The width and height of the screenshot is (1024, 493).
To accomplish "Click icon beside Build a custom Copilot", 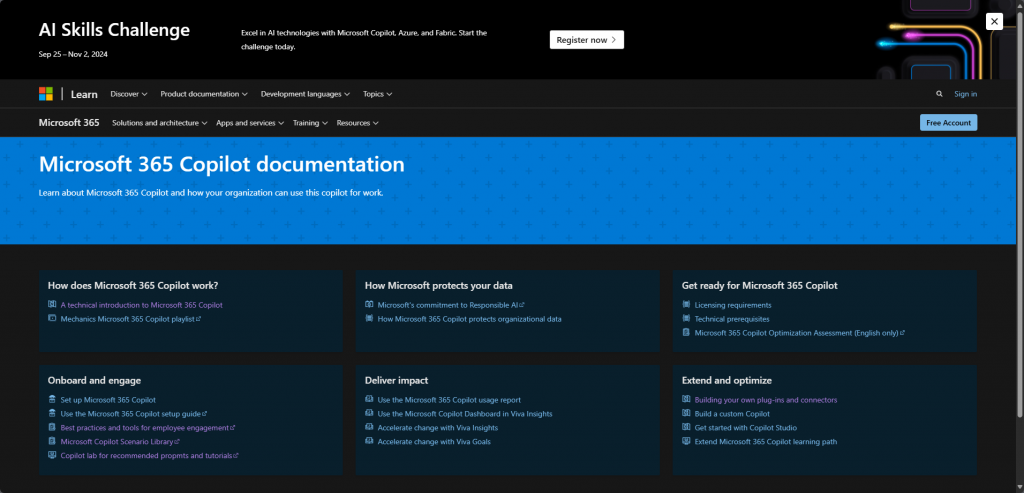I will [686, 413].
